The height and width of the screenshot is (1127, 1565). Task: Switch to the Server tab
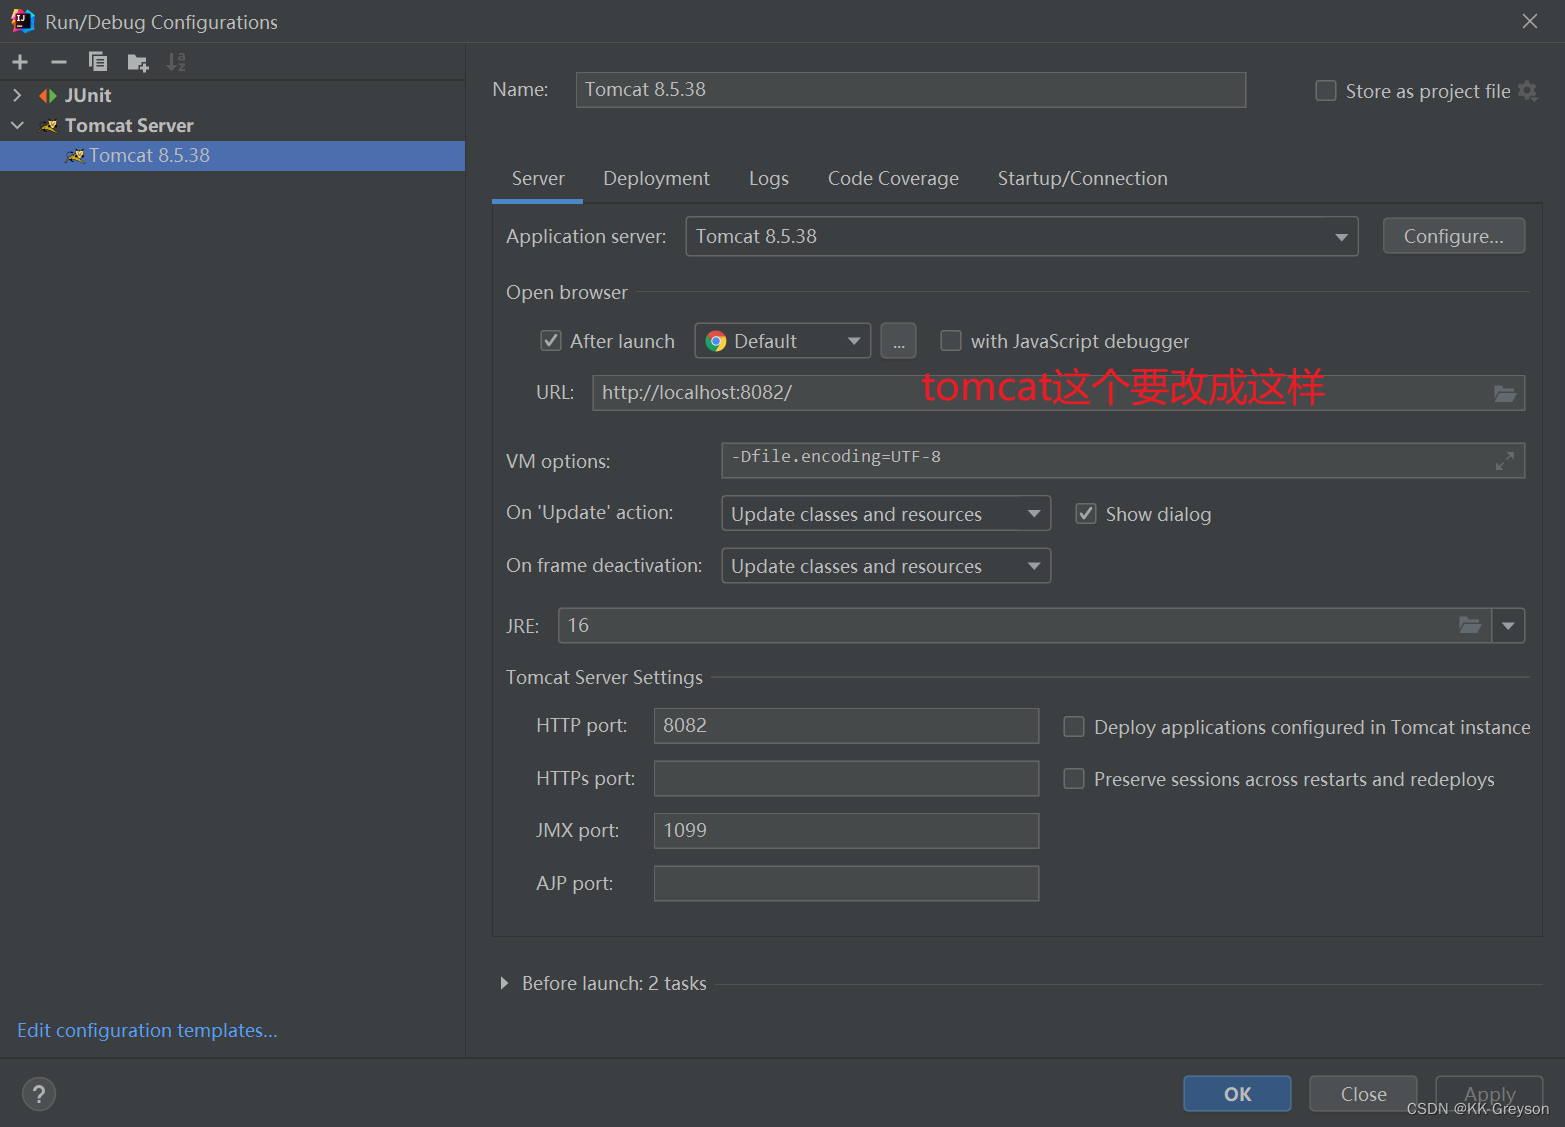pos(538,179)
